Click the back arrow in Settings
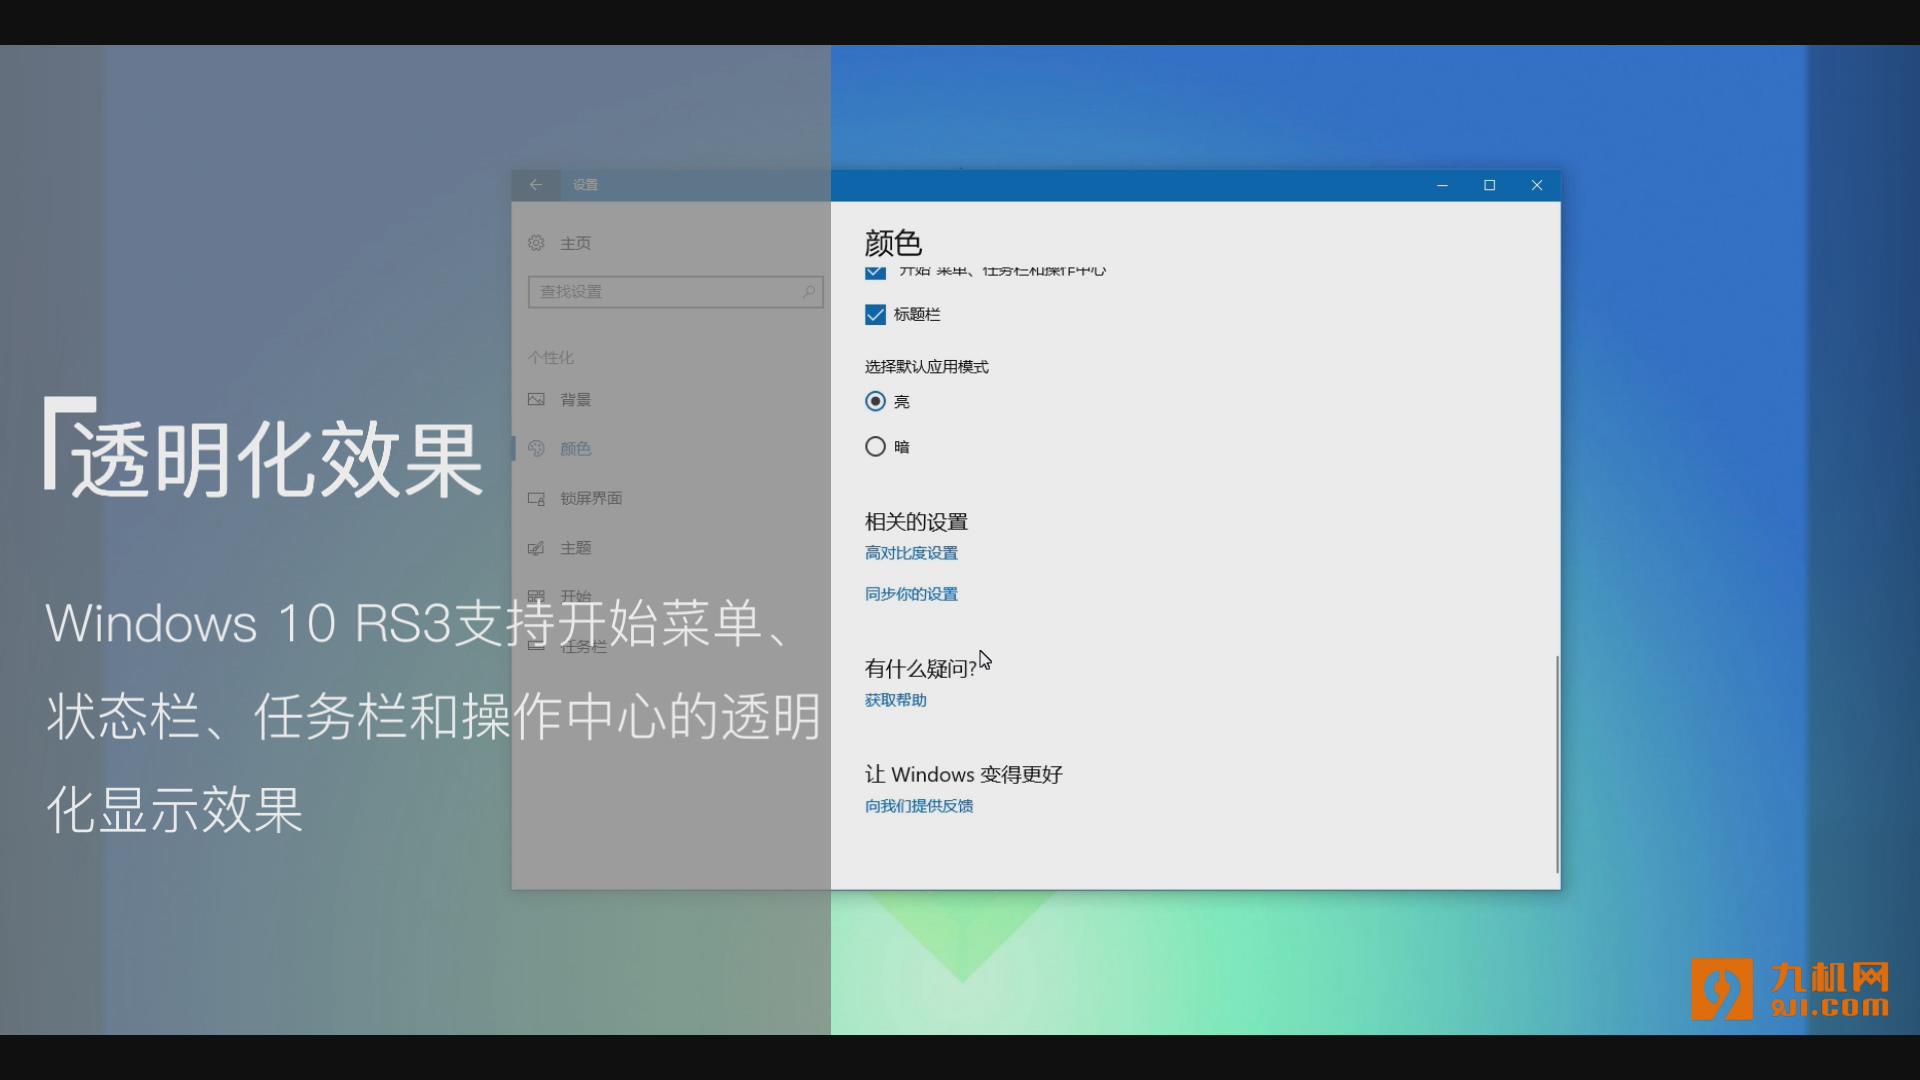The height and width of the screenshot is (1080, 1920). tap(536, 185)
